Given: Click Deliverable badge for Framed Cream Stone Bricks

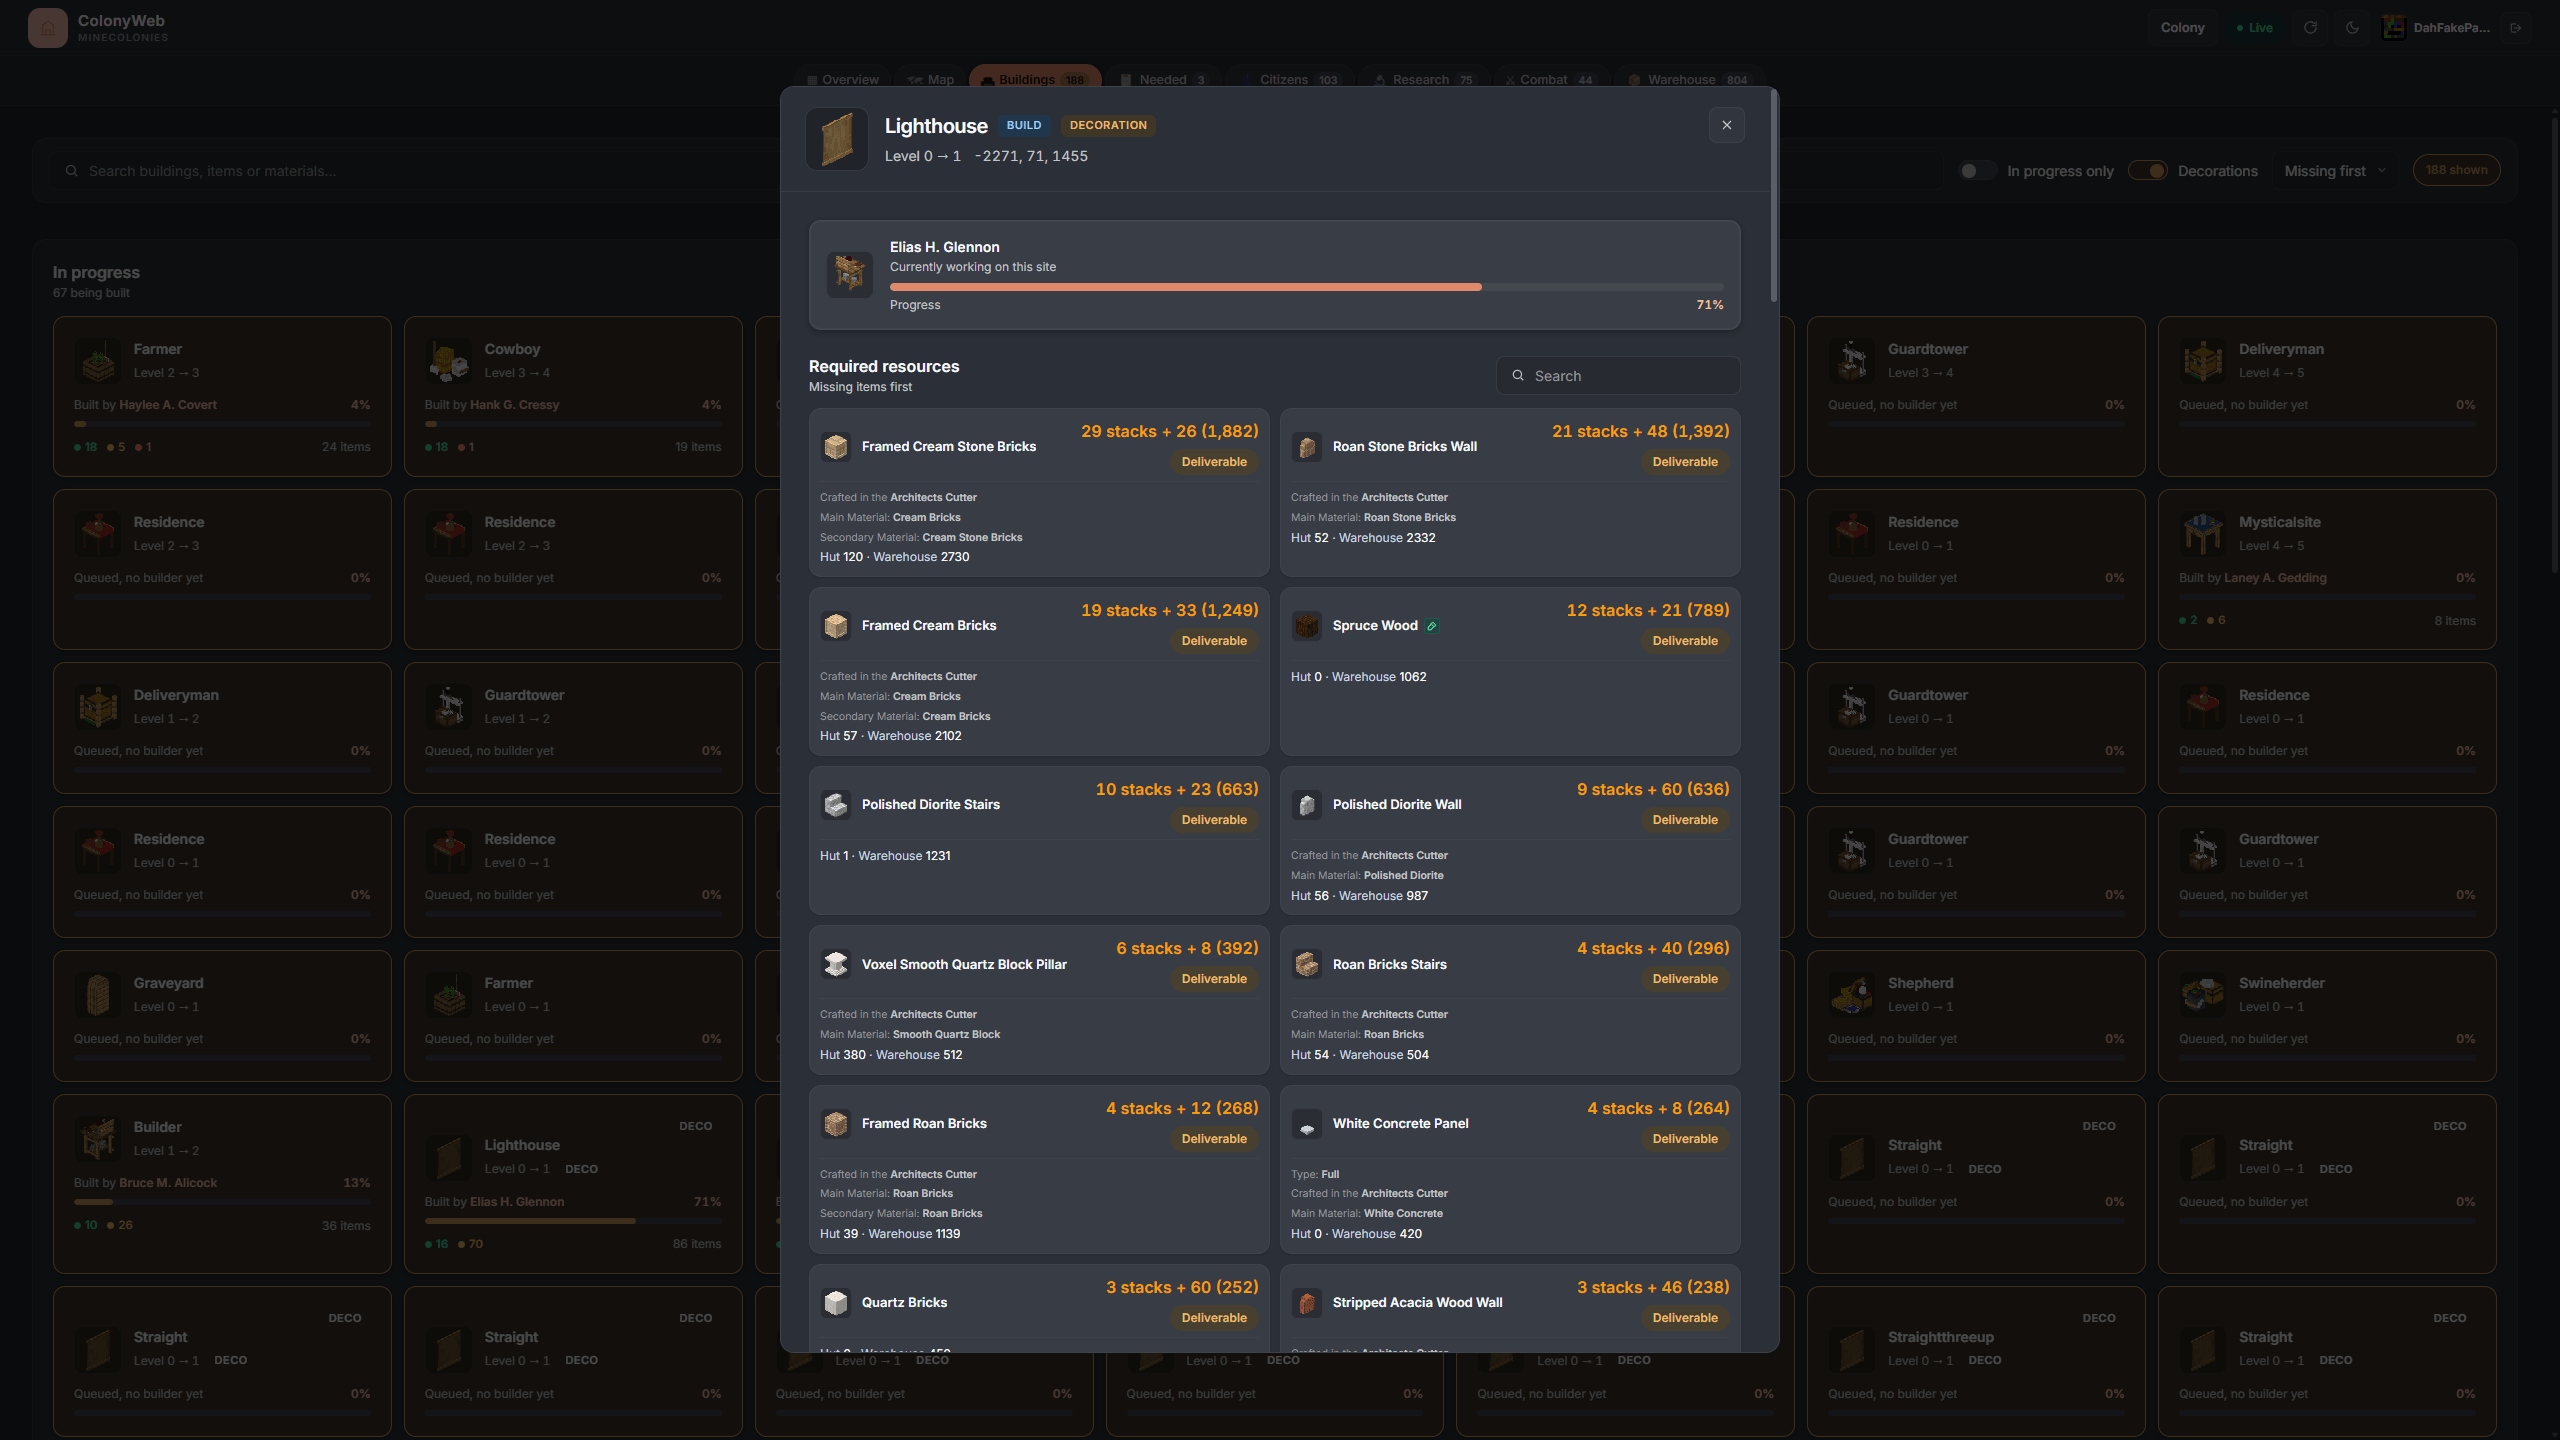Looking at the screenshot, I should (x=1214, y=462).
